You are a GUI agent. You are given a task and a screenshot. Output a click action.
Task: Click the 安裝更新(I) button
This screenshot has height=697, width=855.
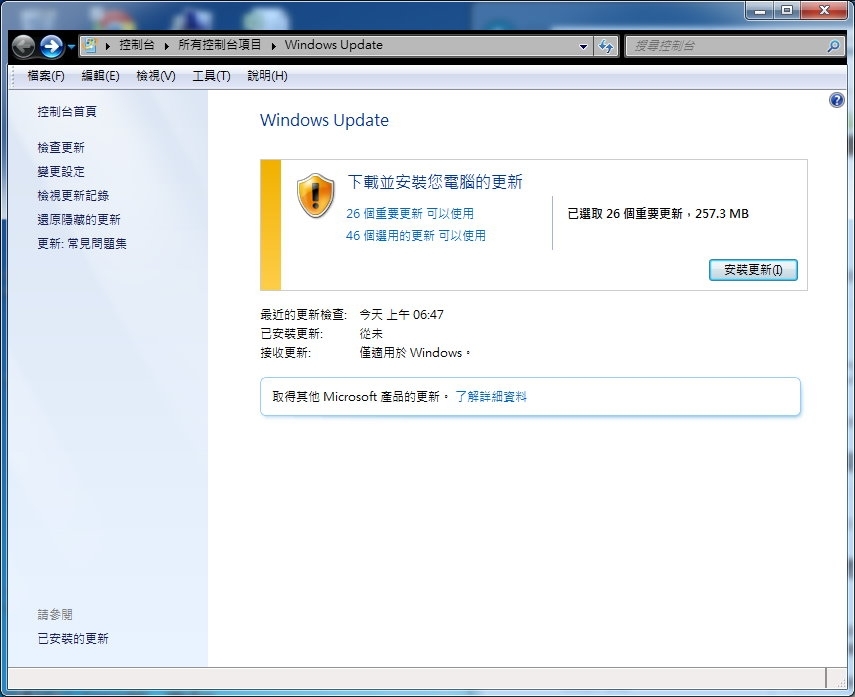753,270
